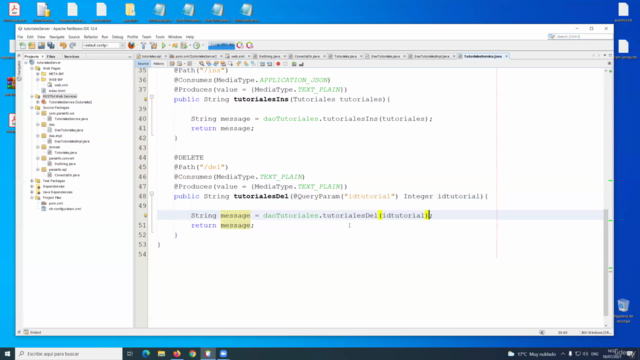Collapse the Source Packages node

coord(32,108)
